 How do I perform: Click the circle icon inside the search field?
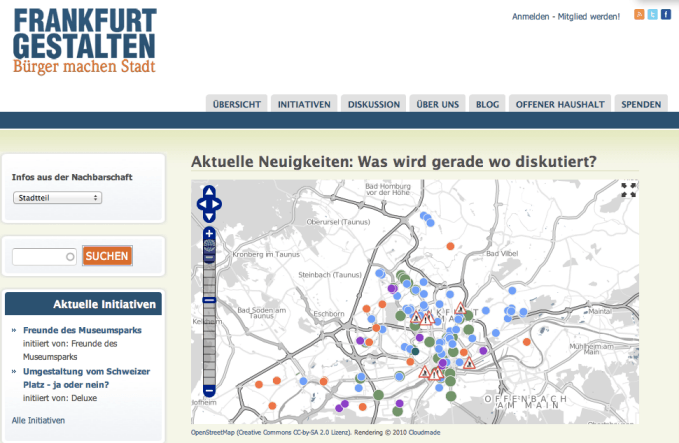tap(70, 257)
